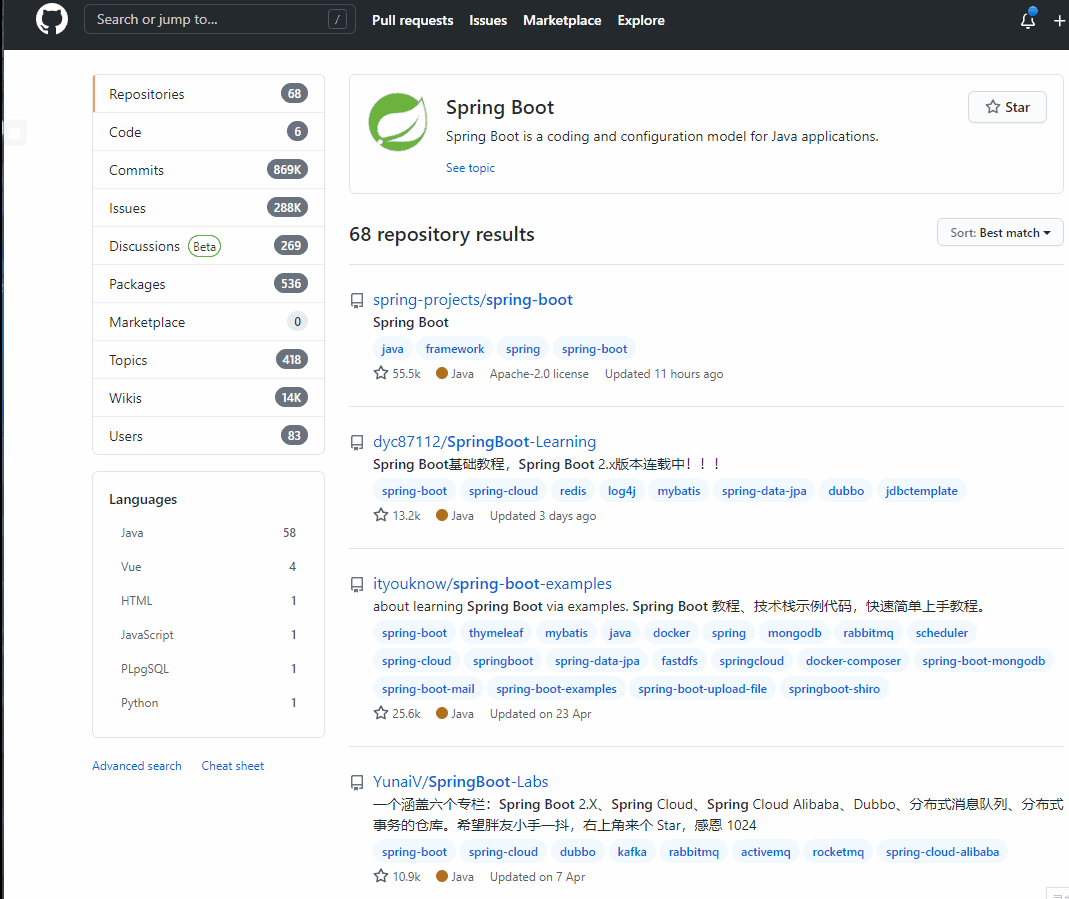Select the Code results filter
The image size is (1069, 899).
(209, 132)
